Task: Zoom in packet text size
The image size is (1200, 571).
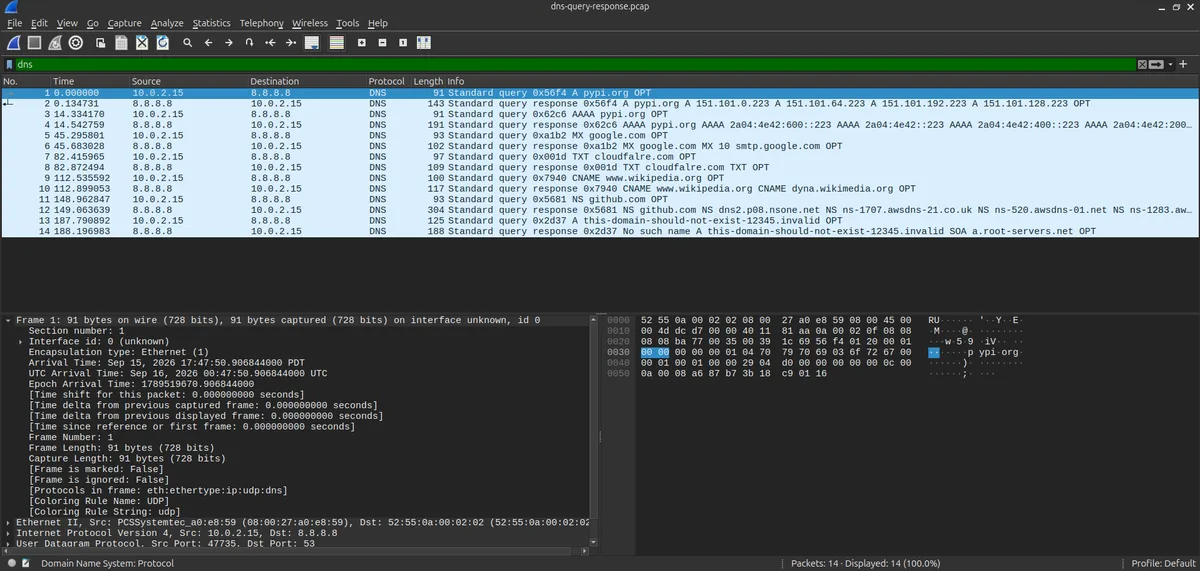Action: pyautogui.click(x=361, y=43)
